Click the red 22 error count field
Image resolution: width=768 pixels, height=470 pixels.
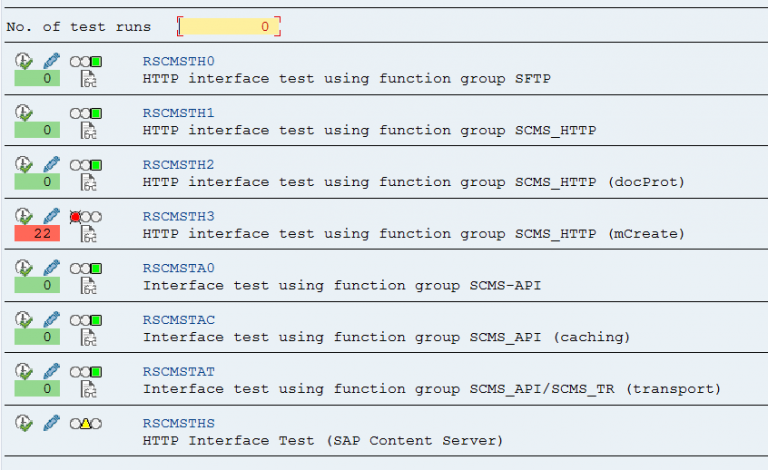point(37,234)
